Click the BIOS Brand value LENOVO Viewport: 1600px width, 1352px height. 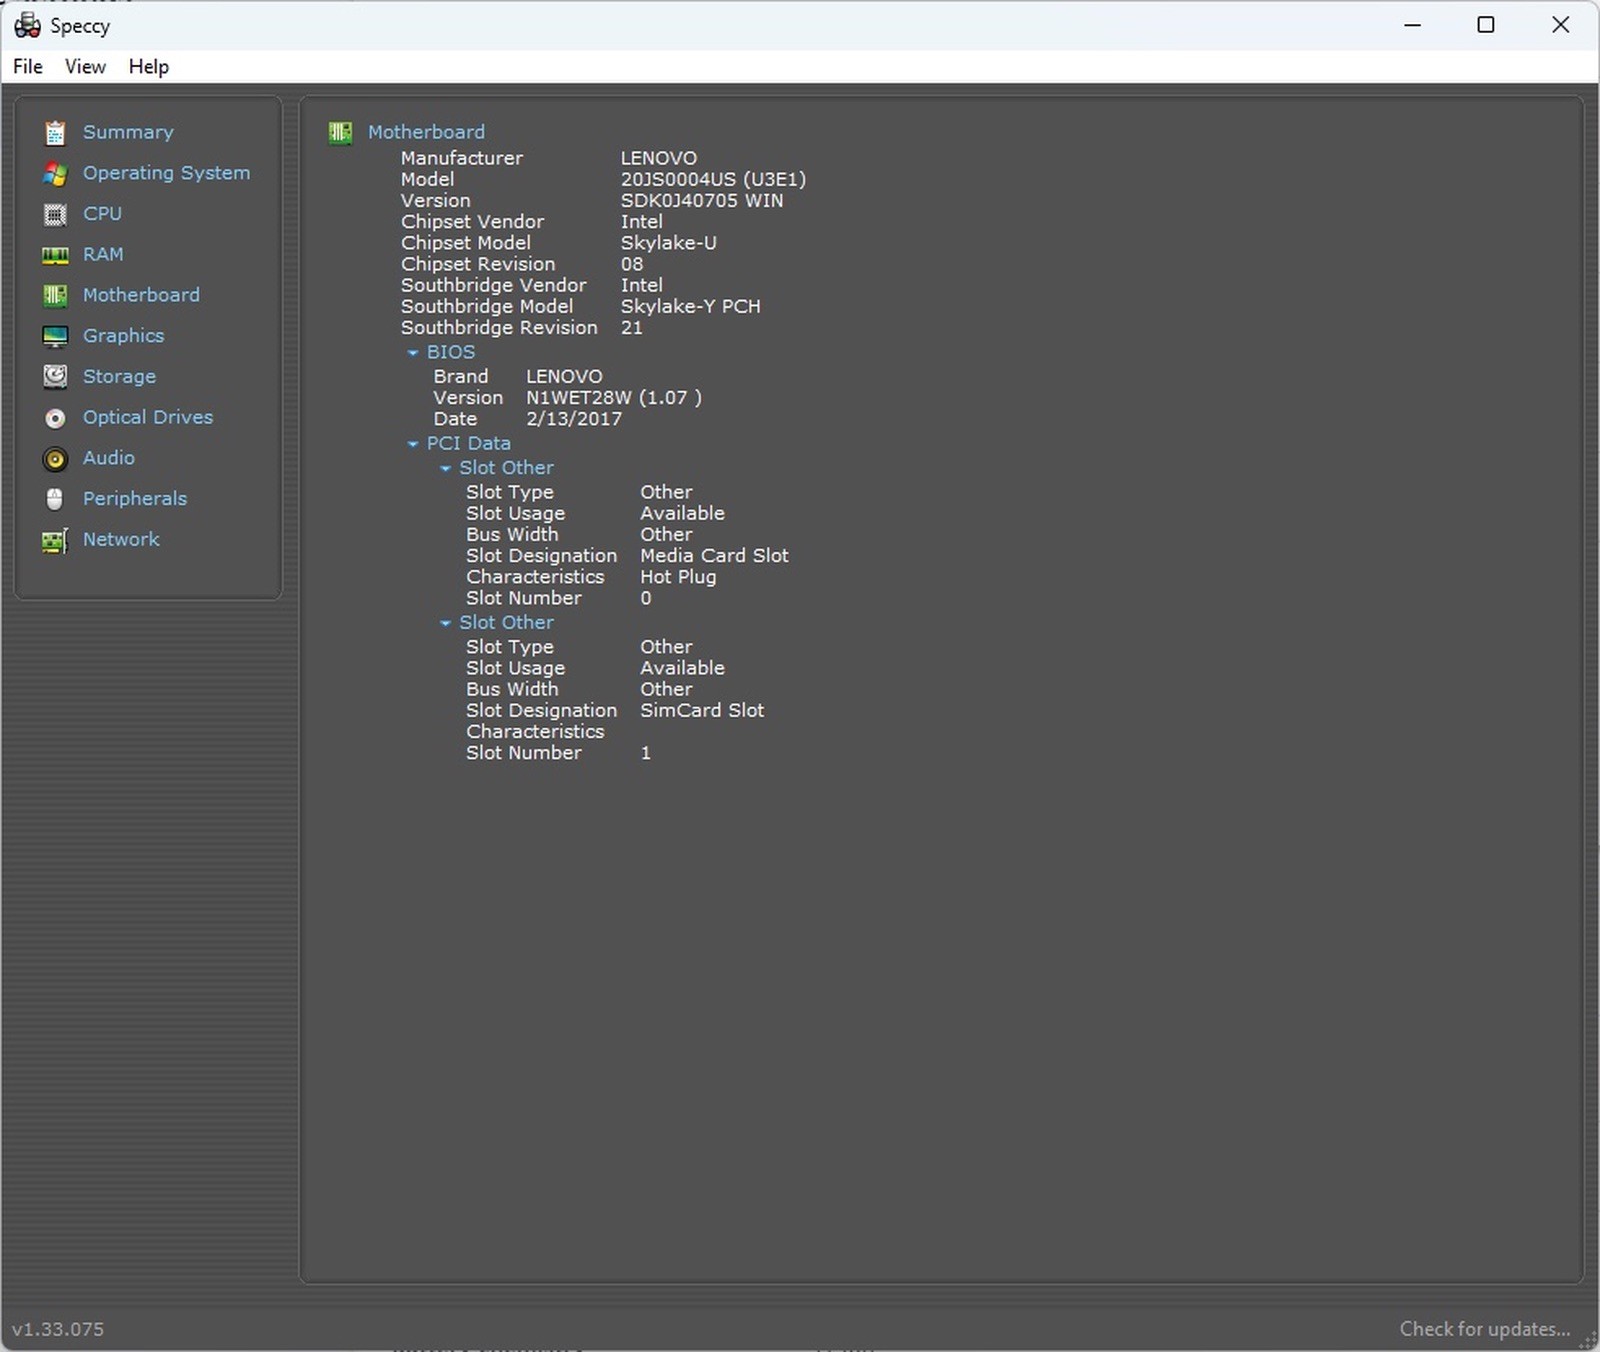click(564, 376)
